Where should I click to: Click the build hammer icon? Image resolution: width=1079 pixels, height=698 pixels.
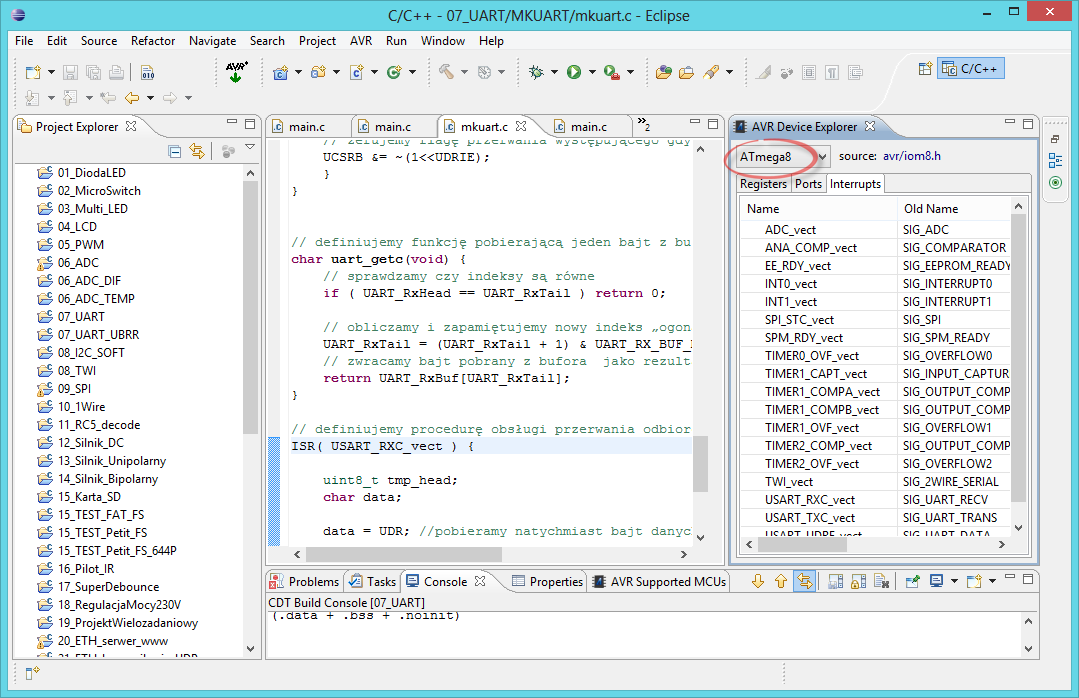tap(446, 72)
